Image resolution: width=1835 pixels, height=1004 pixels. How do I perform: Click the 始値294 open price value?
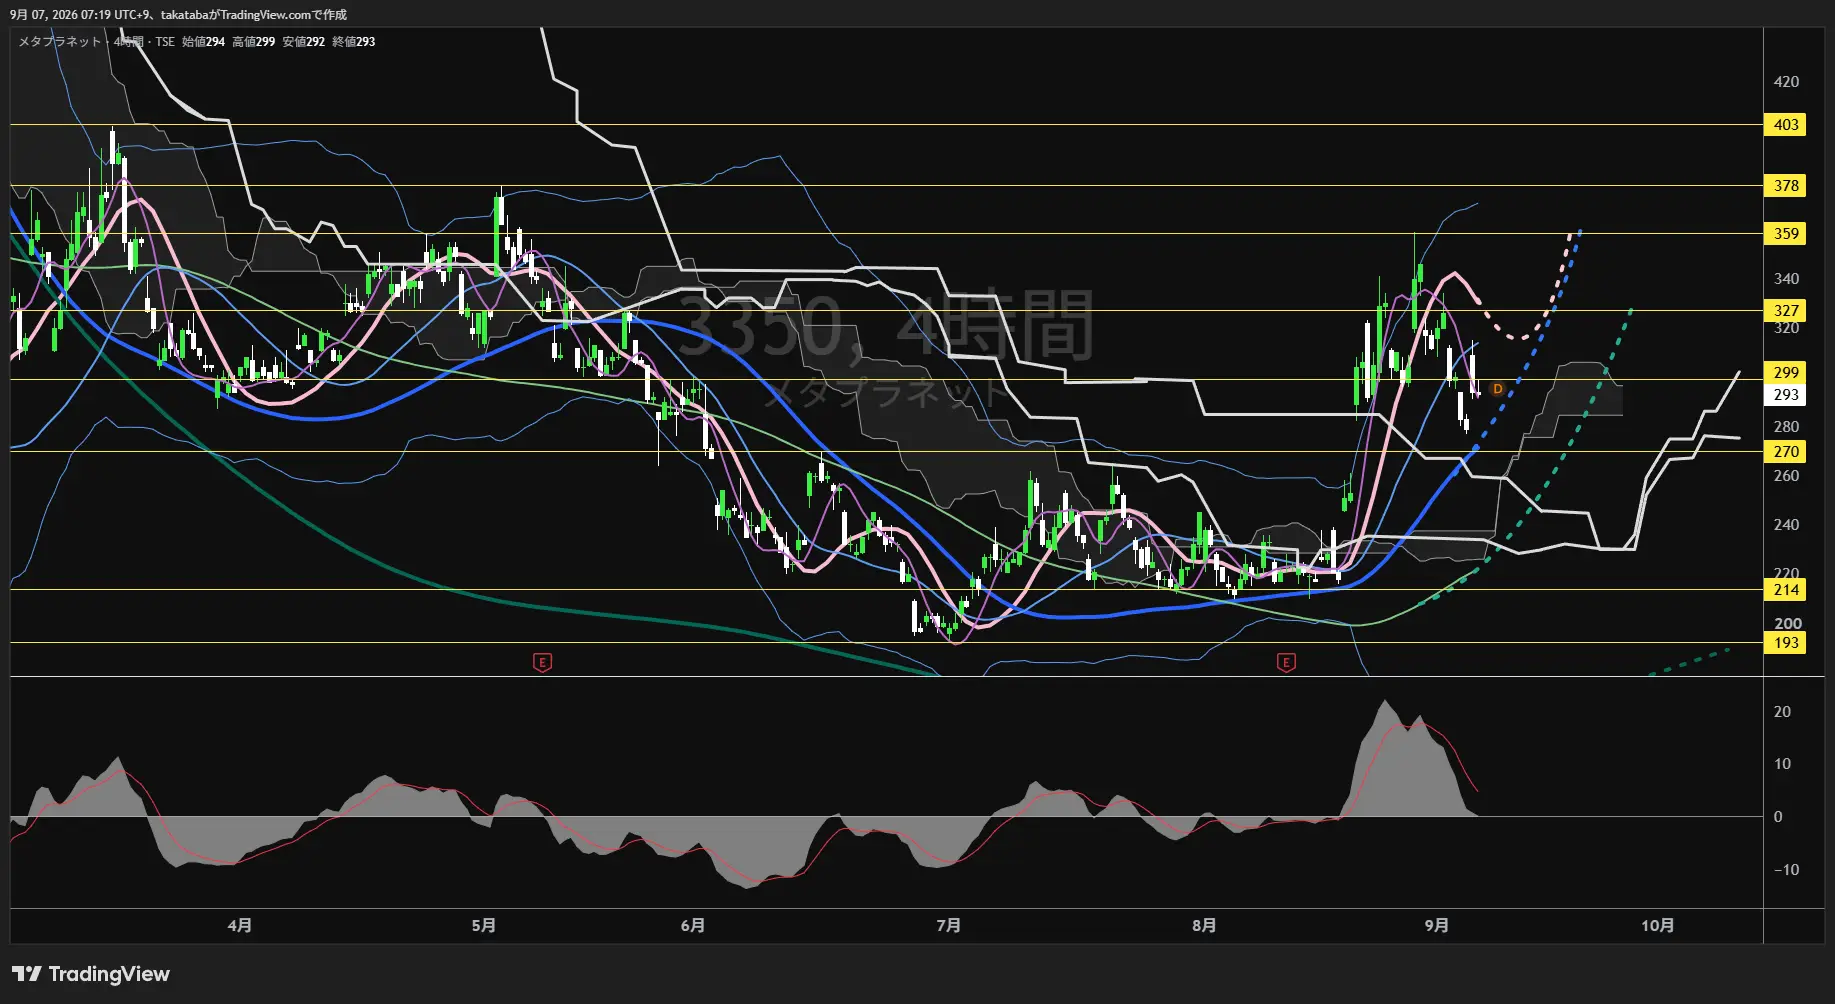(x=203, y=42)
